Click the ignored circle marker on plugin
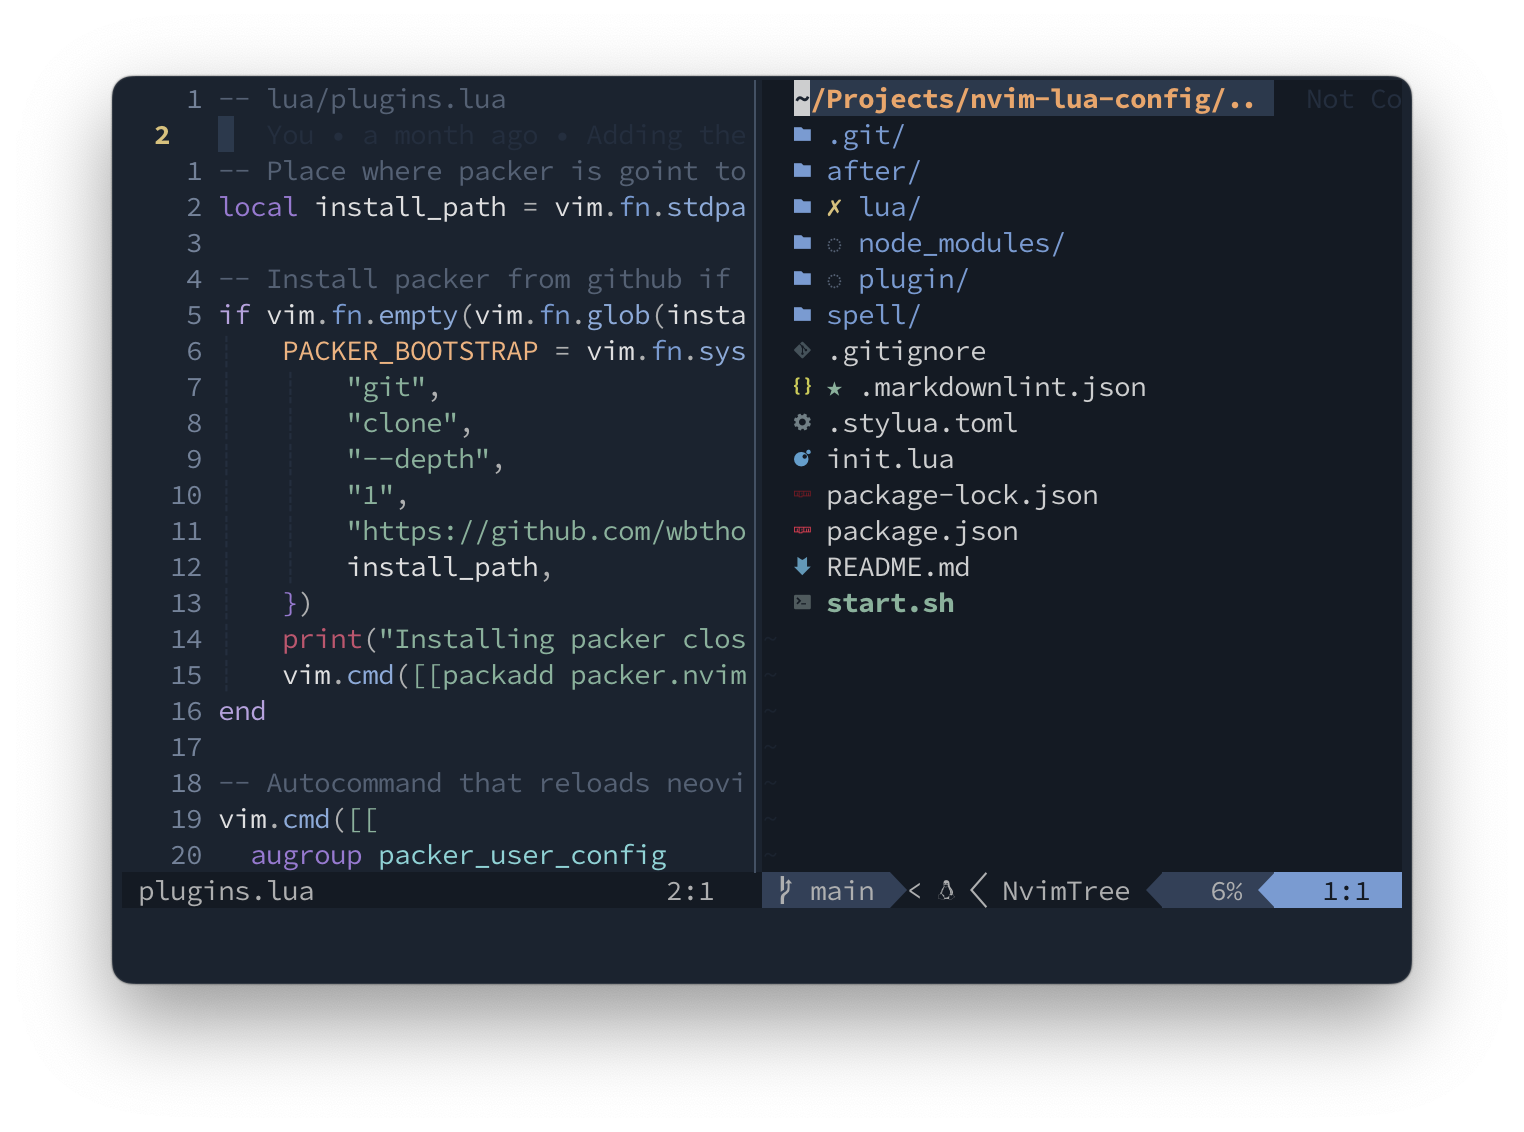Viewport: 1524px width, 1132px height. point(834,280)
